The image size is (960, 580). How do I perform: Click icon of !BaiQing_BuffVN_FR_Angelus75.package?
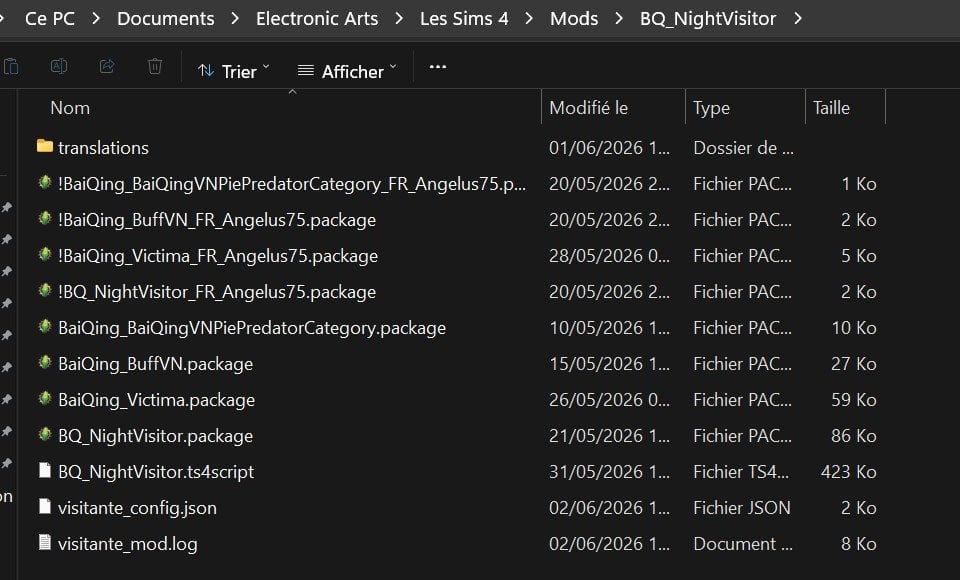click(x=45, y=218)
